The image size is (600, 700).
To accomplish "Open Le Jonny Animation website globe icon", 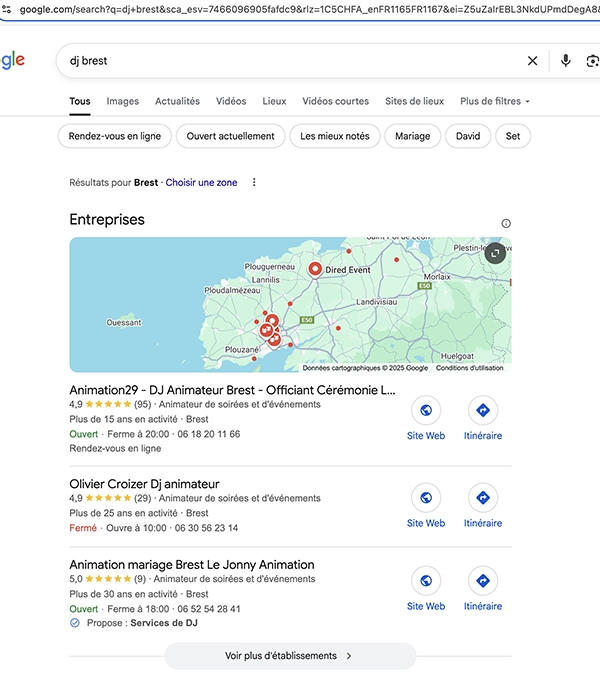I will (x=426, y=580).
